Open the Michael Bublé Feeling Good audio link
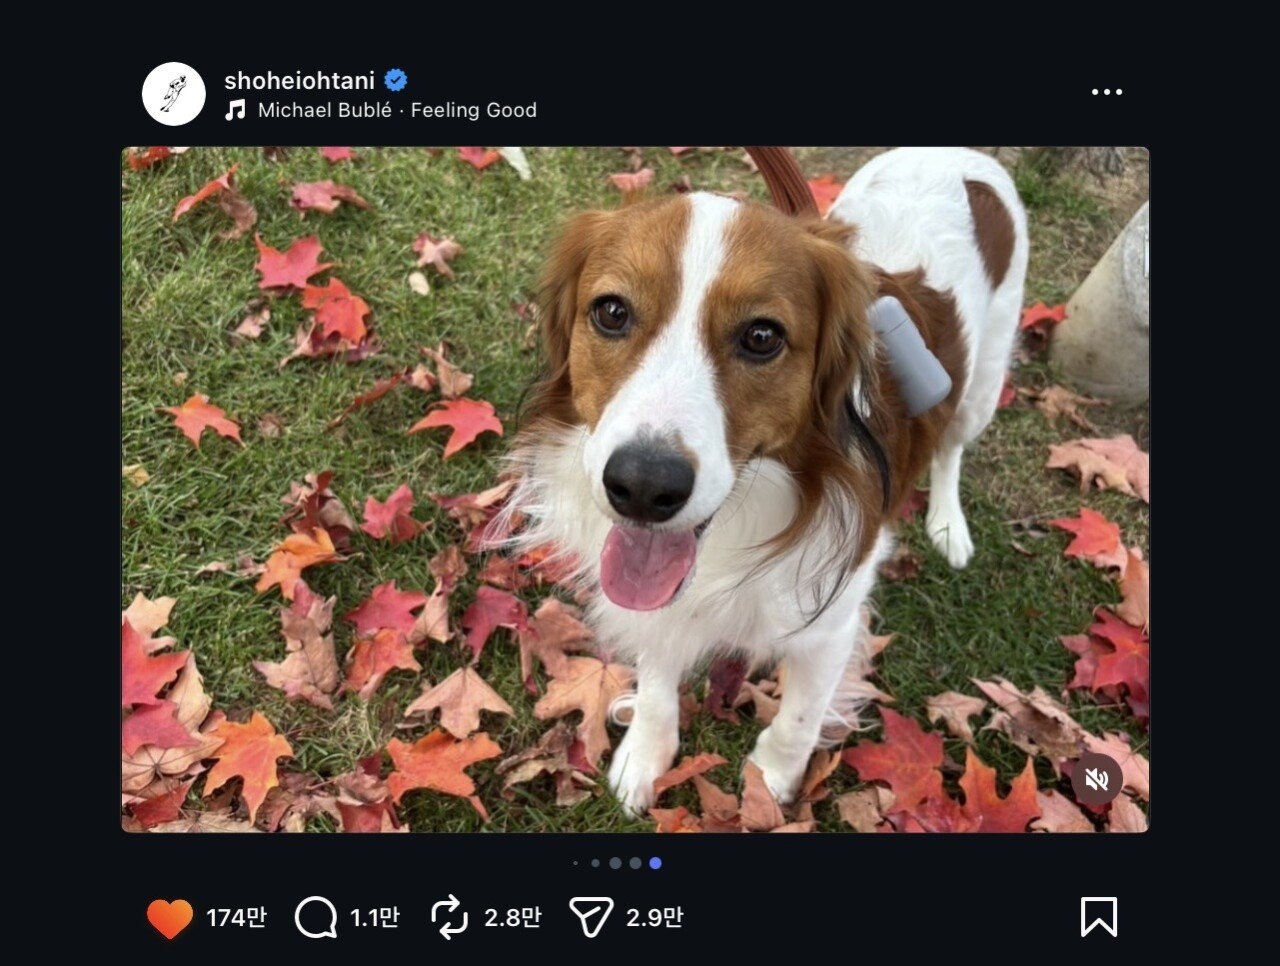The image size is (1280, 966). 397,110
